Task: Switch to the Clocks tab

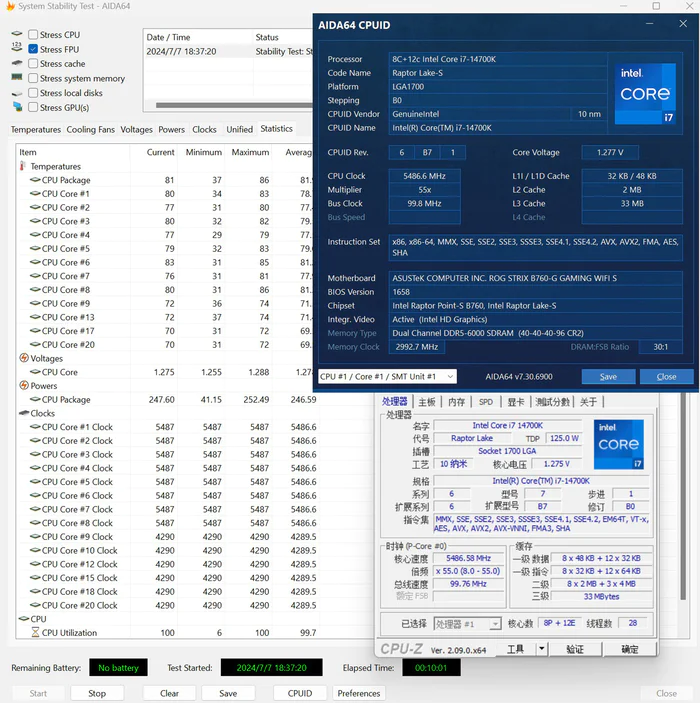Action: (x=204, y=130)
